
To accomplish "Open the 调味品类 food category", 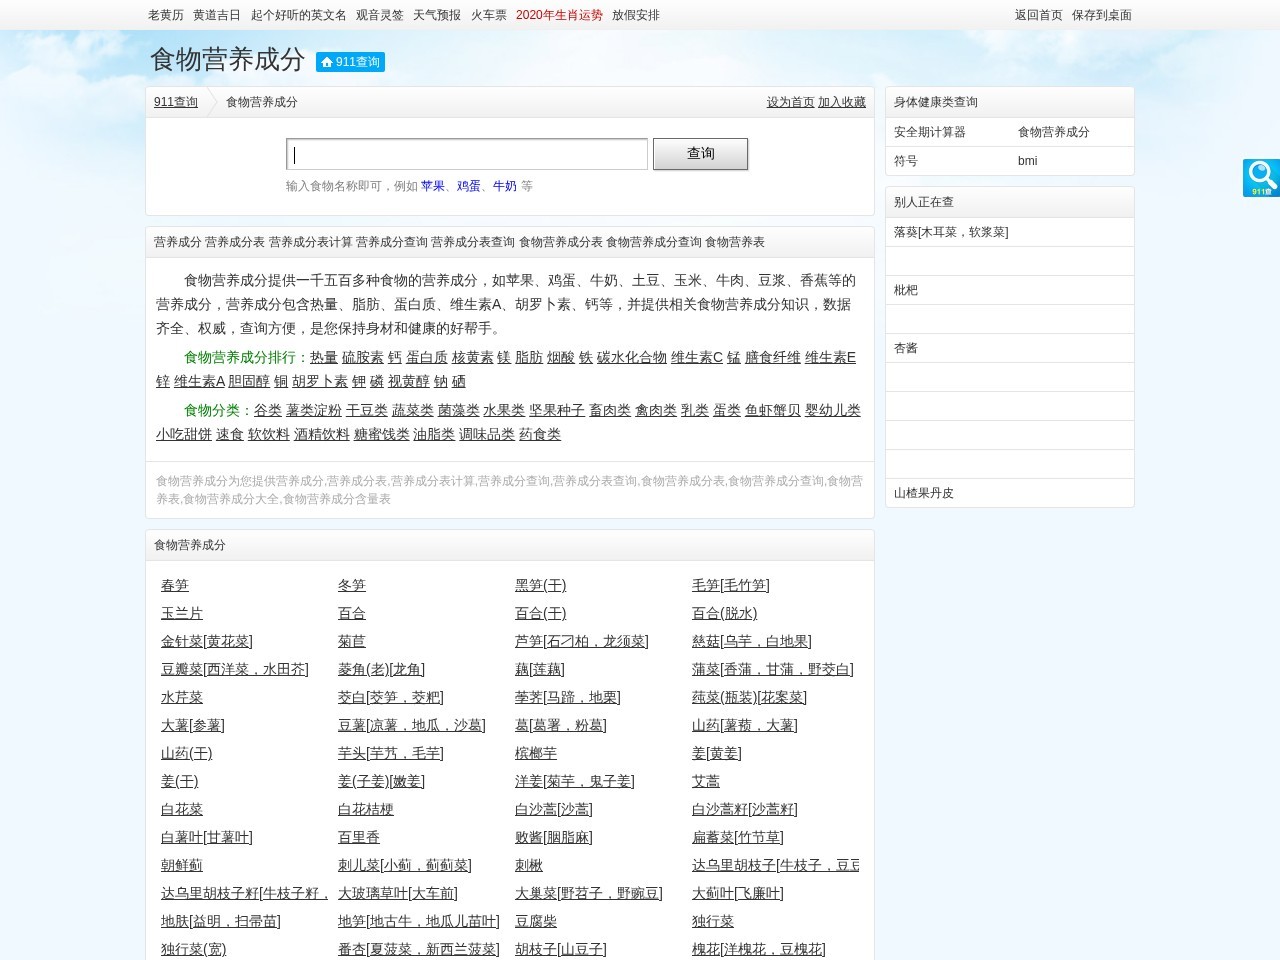I will tap(487, 434).
